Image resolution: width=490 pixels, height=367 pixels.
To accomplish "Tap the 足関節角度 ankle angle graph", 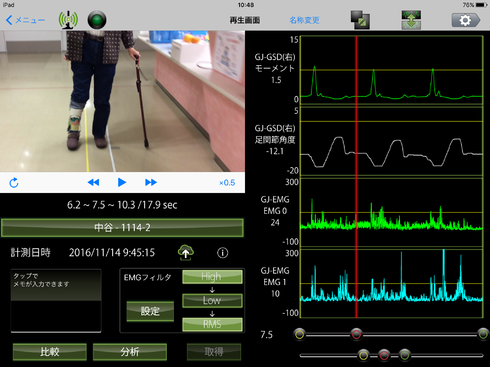I will coord(392,141).
